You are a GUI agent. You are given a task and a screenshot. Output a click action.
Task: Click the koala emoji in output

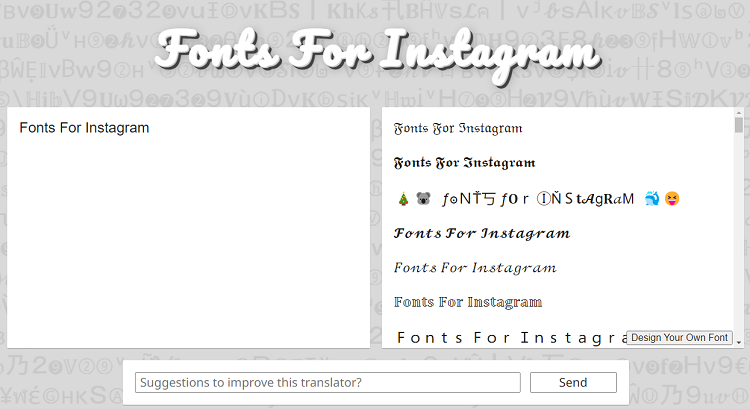click(x=423, y=198)
